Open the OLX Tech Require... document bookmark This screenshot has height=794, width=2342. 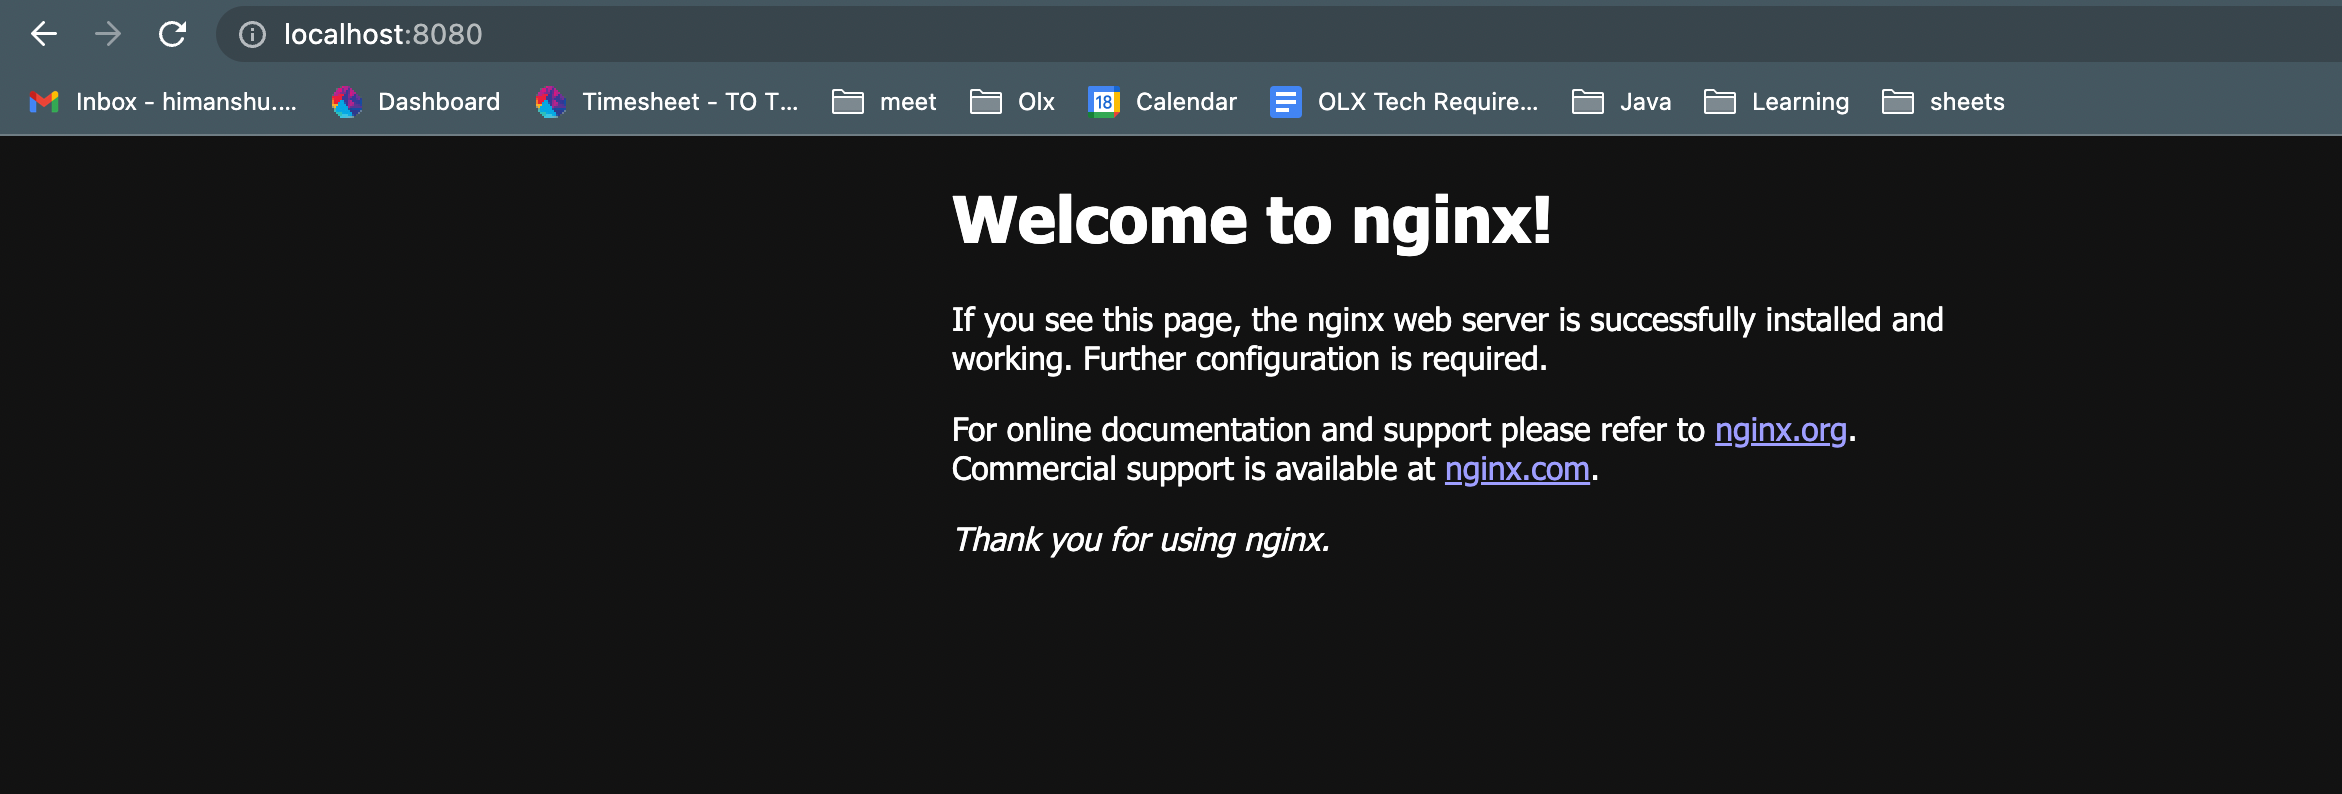point(1404,102)
